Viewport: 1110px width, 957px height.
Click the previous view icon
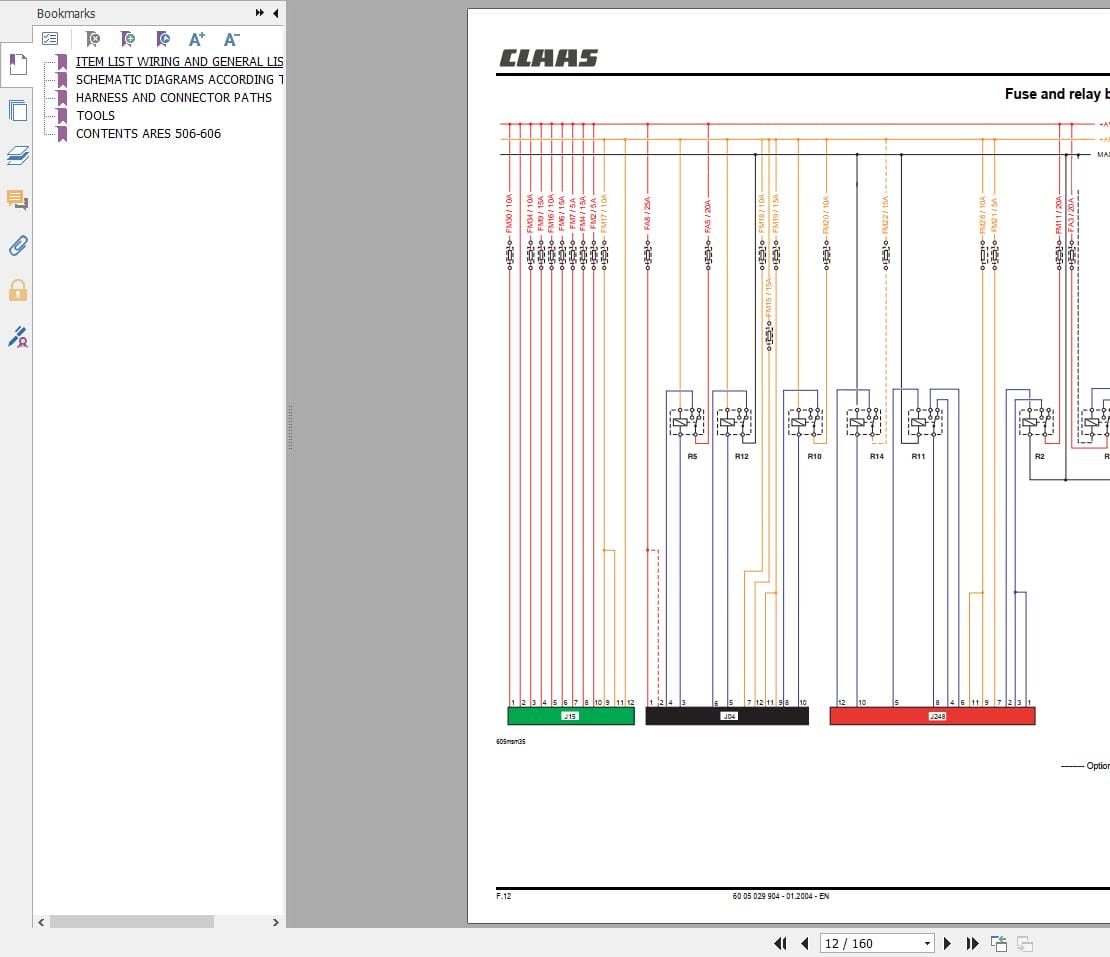pos(999,944)
